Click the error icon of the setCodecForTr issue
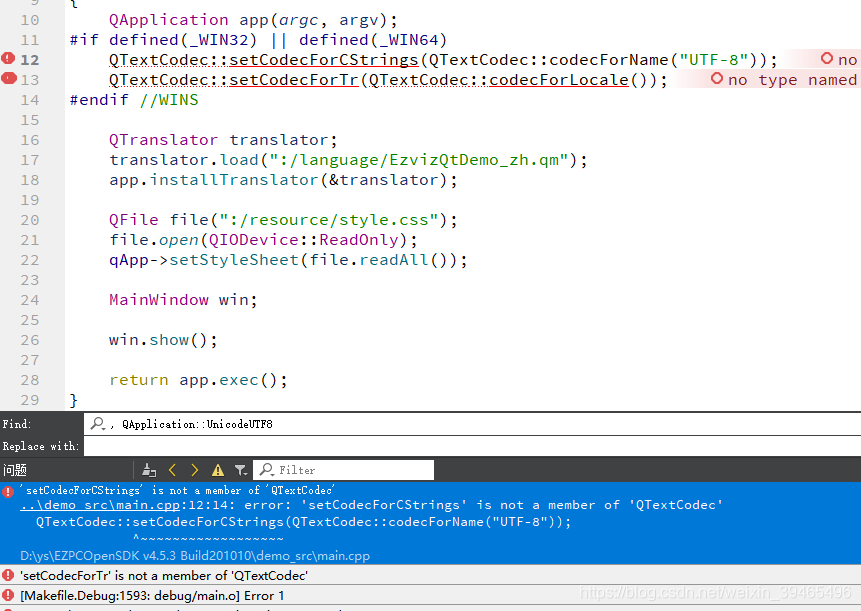 pos(8,575)
